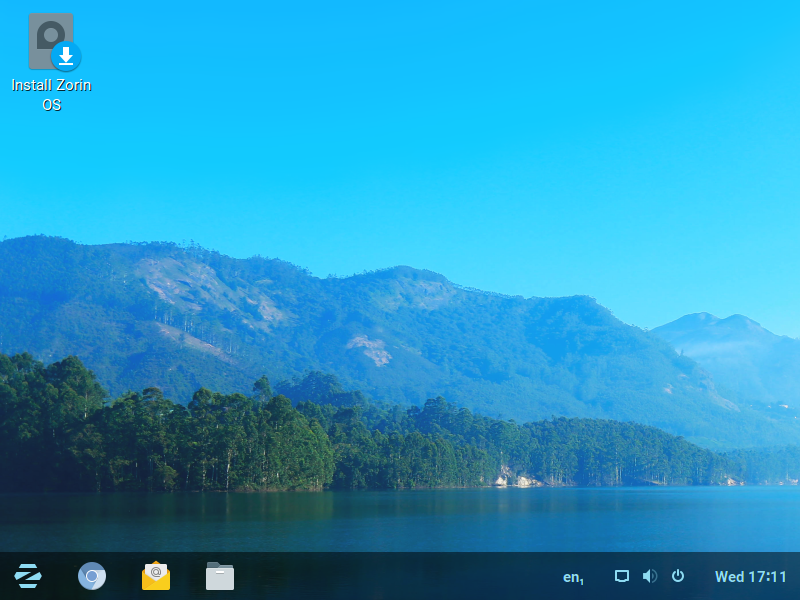800x600 pixels.
Task: Click the display/screen tray icon
Action: [622, 576]
